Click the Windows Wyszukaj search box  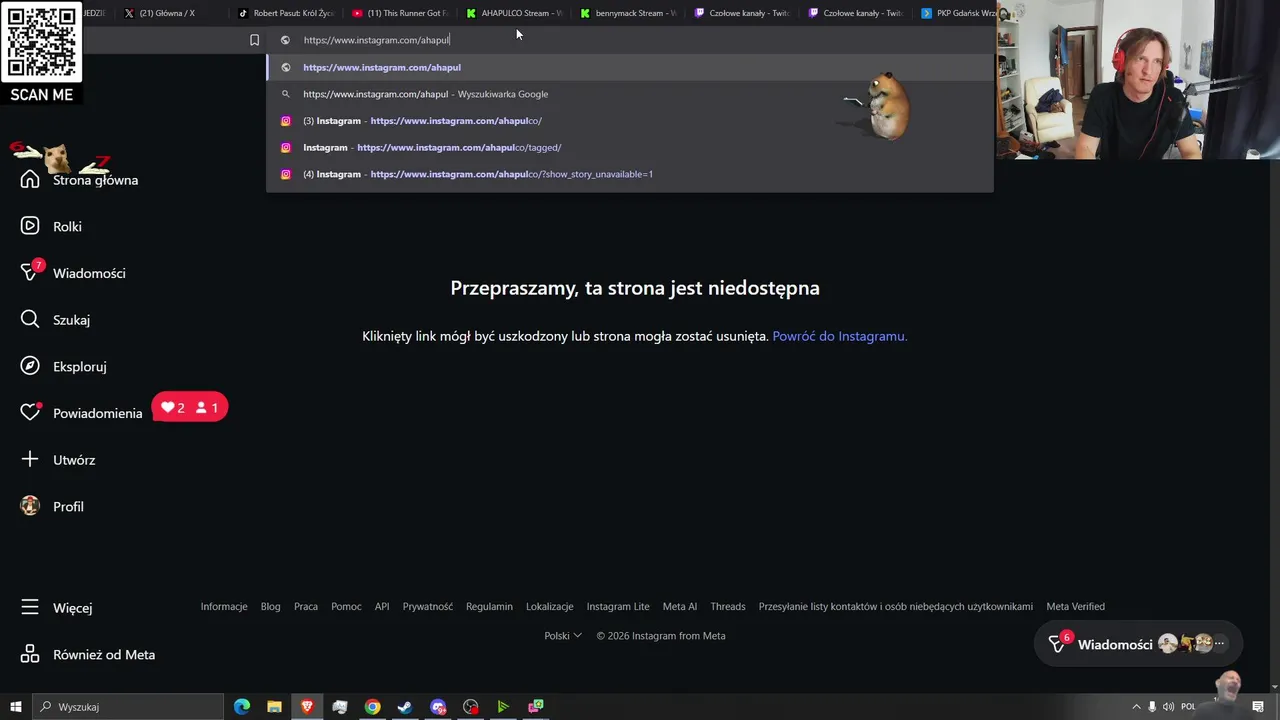point(128,707)
